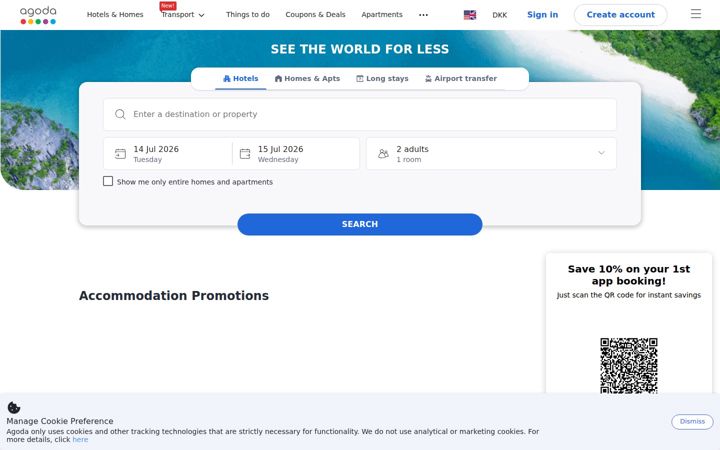
Task: Click the check-in calendar icon
Action: 120,154
